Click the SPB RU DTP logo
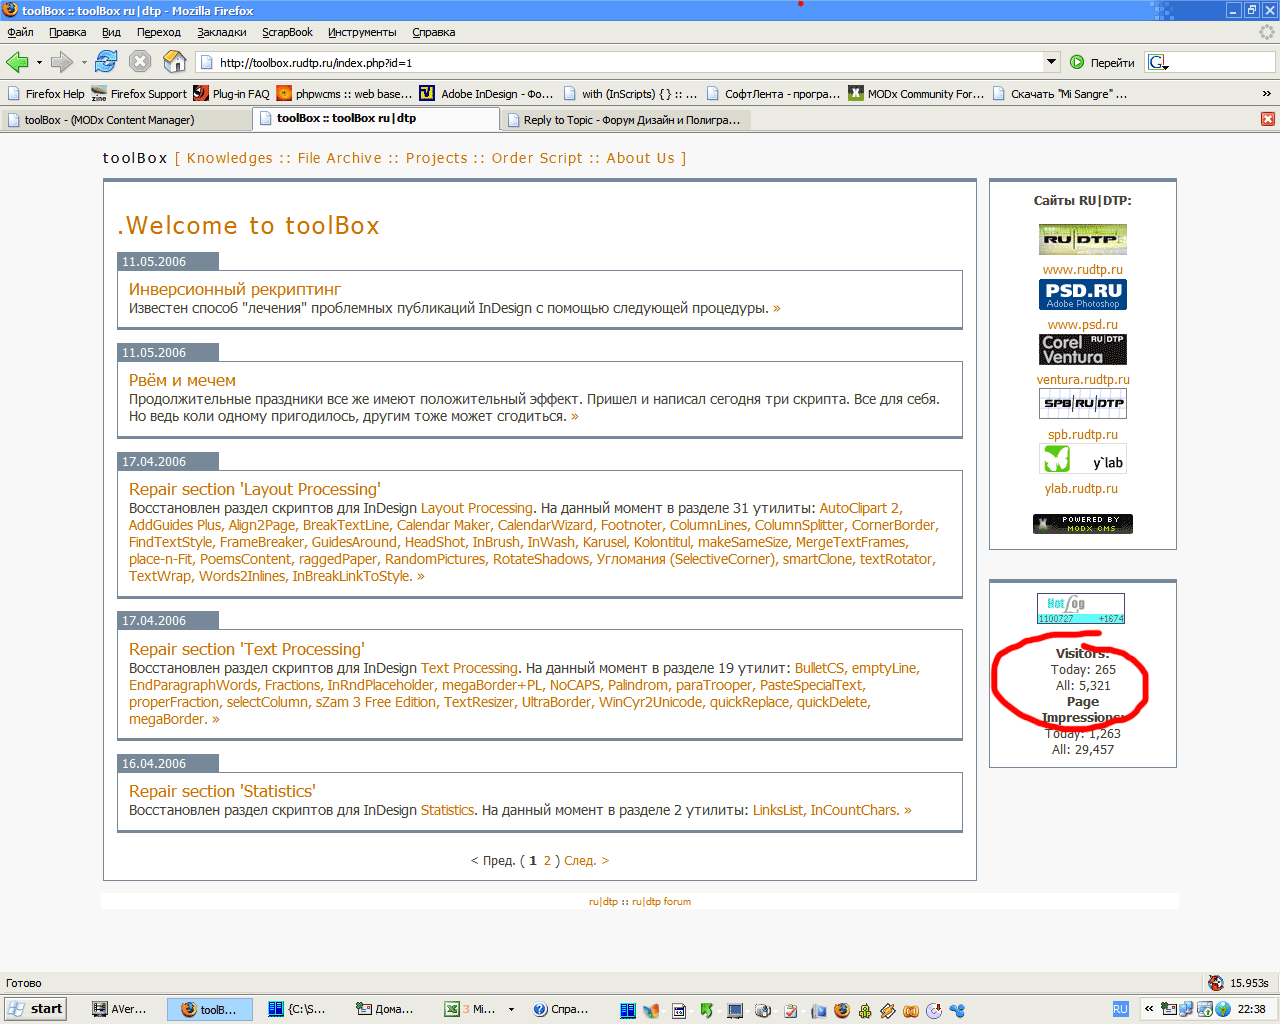This screenshot has width=1280, height=1024. 1083,403
